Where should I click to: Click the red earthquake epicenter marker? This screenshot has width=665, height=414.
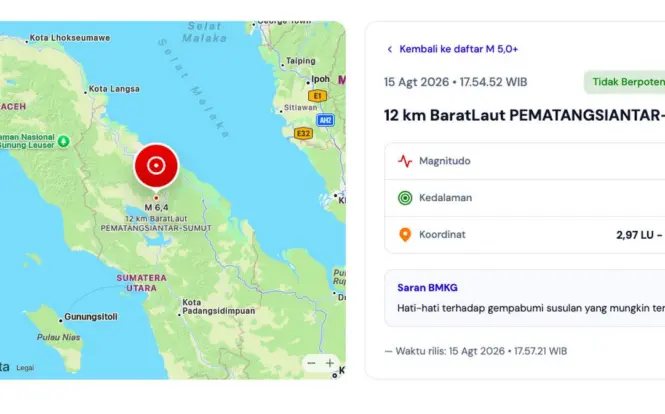pyautogui.click(x=156, y=165)
